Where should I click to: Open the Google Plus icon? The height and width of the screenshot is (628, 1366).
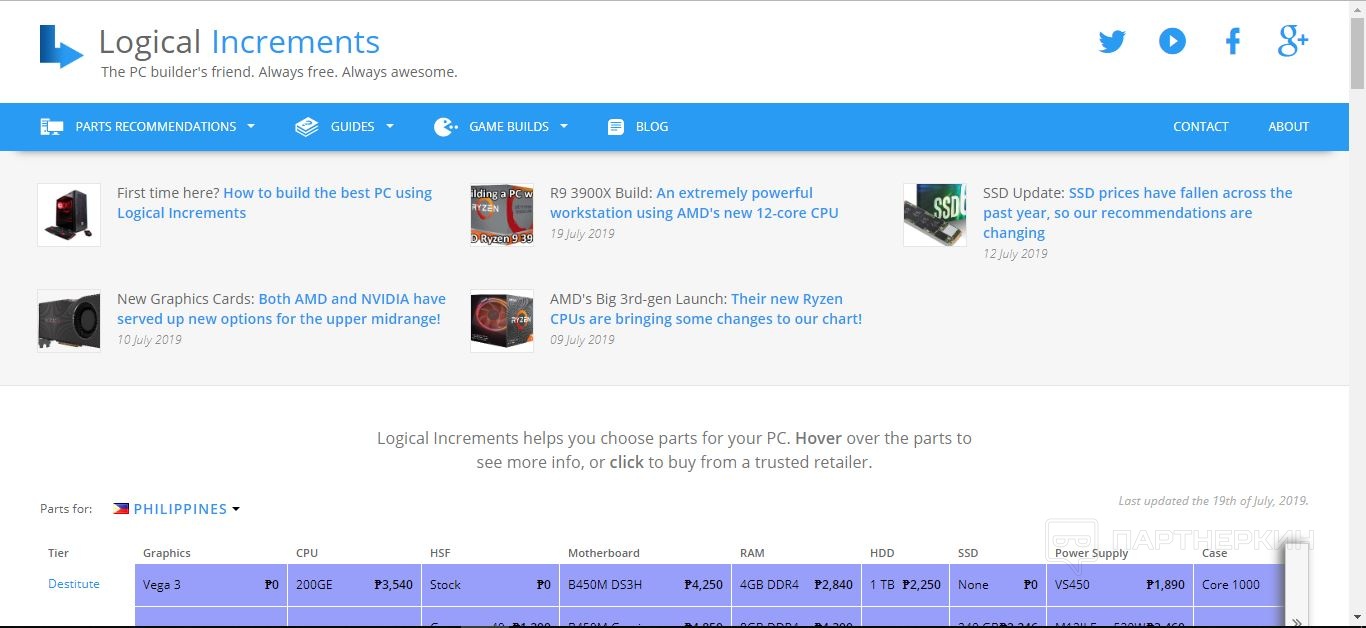click(x=1293, y=41)
